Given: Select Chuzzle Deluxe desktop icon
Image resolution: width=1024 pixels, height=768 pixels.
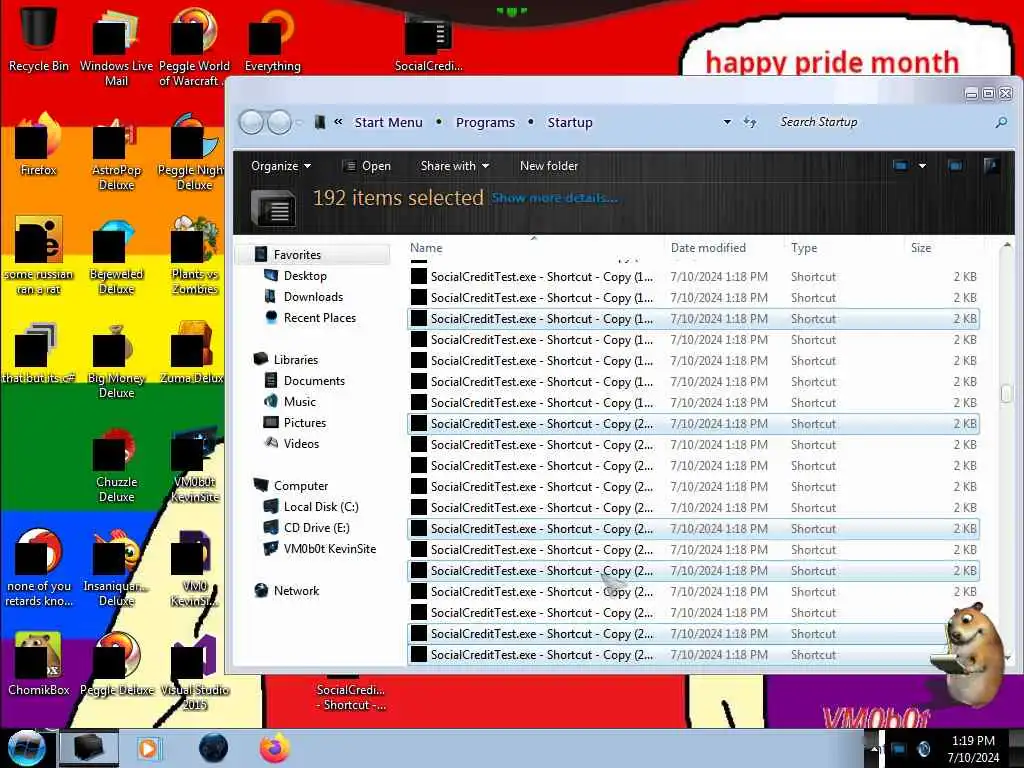Looking at the screenshot, I should pos(116,465).
